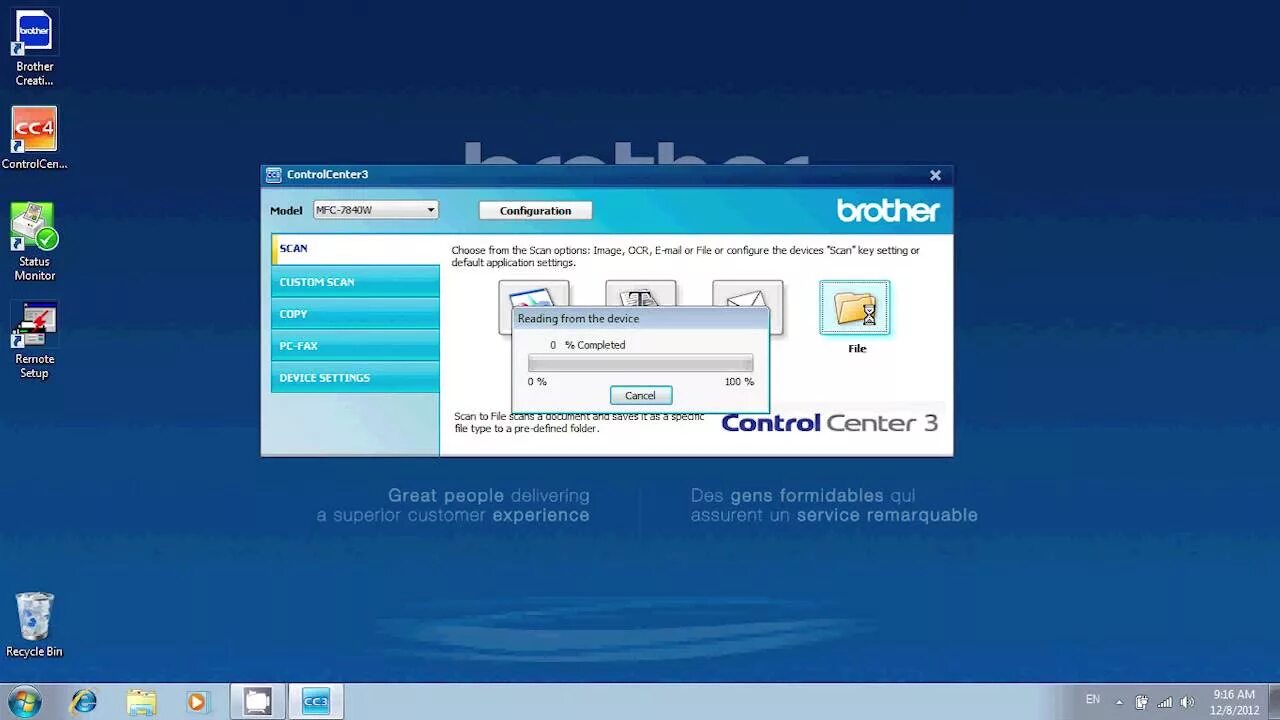1280x720 pixels.
Task: Click the Scan to File folder icon
Action: pos(856,307)
